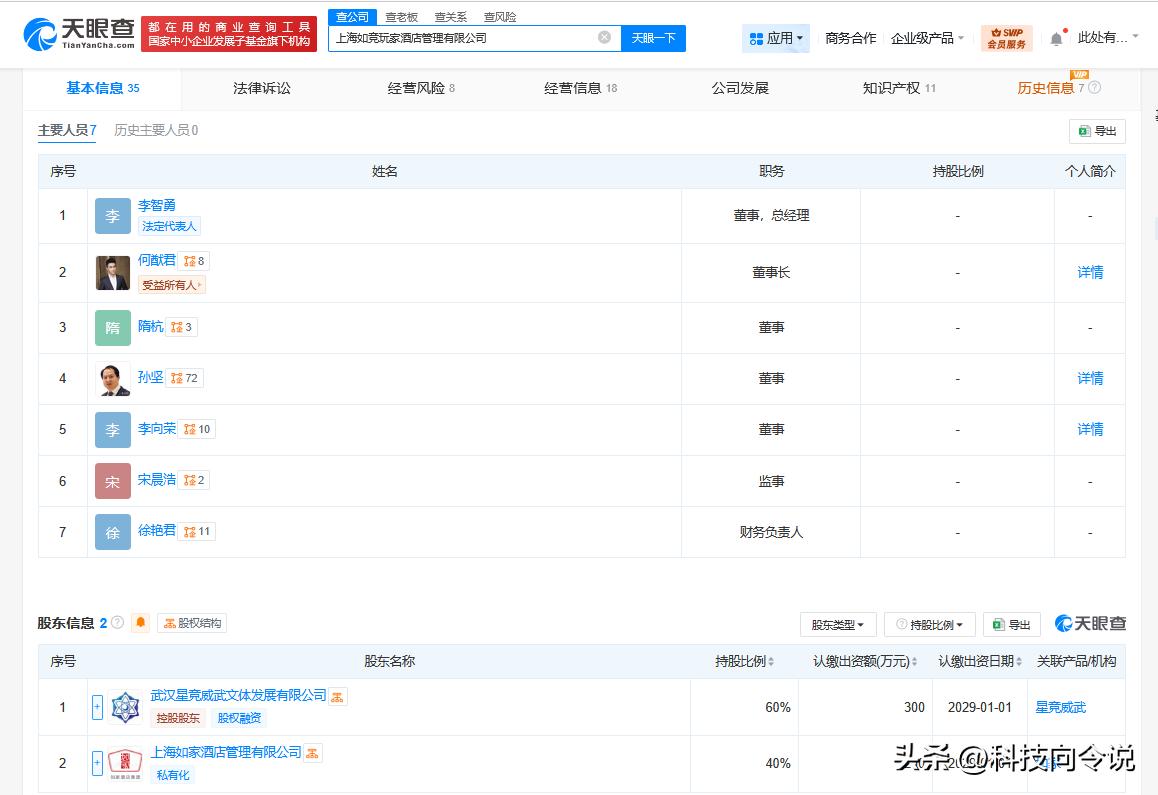
Task: Click the 上海如家酒店 company logo
Action: click(x=125, y=763)
